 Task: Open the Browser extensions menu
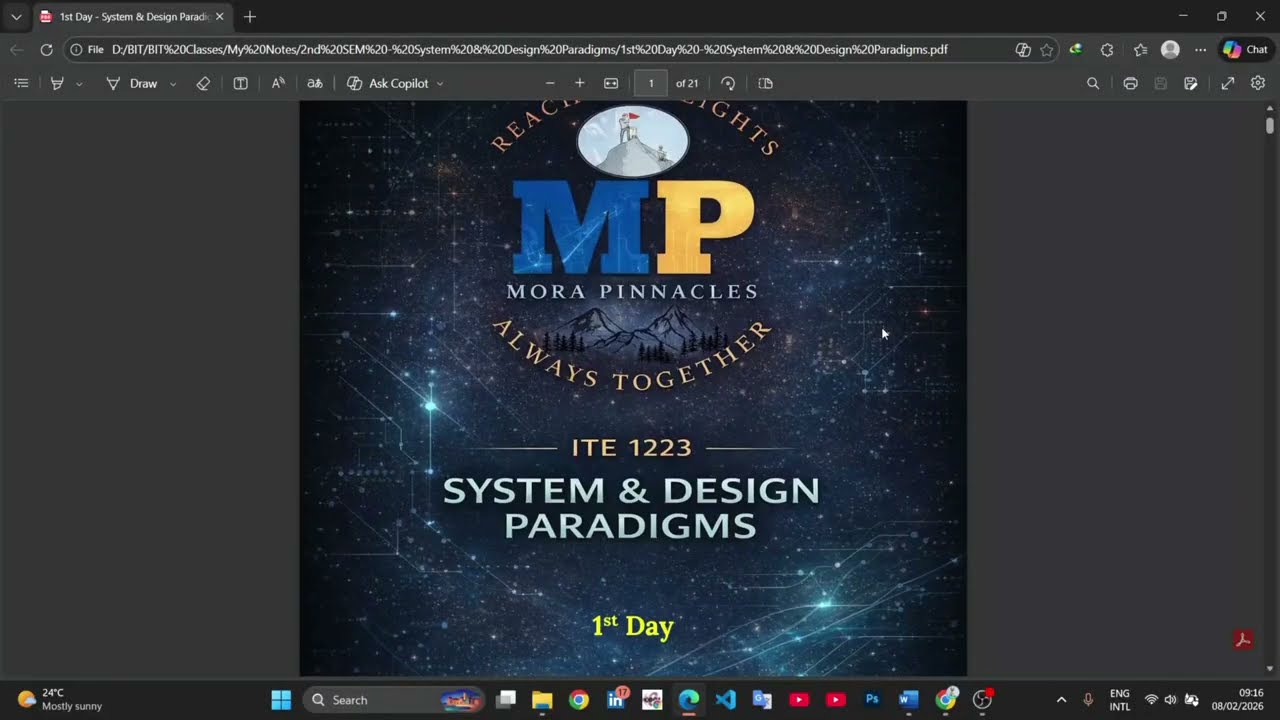[1107, 49]
